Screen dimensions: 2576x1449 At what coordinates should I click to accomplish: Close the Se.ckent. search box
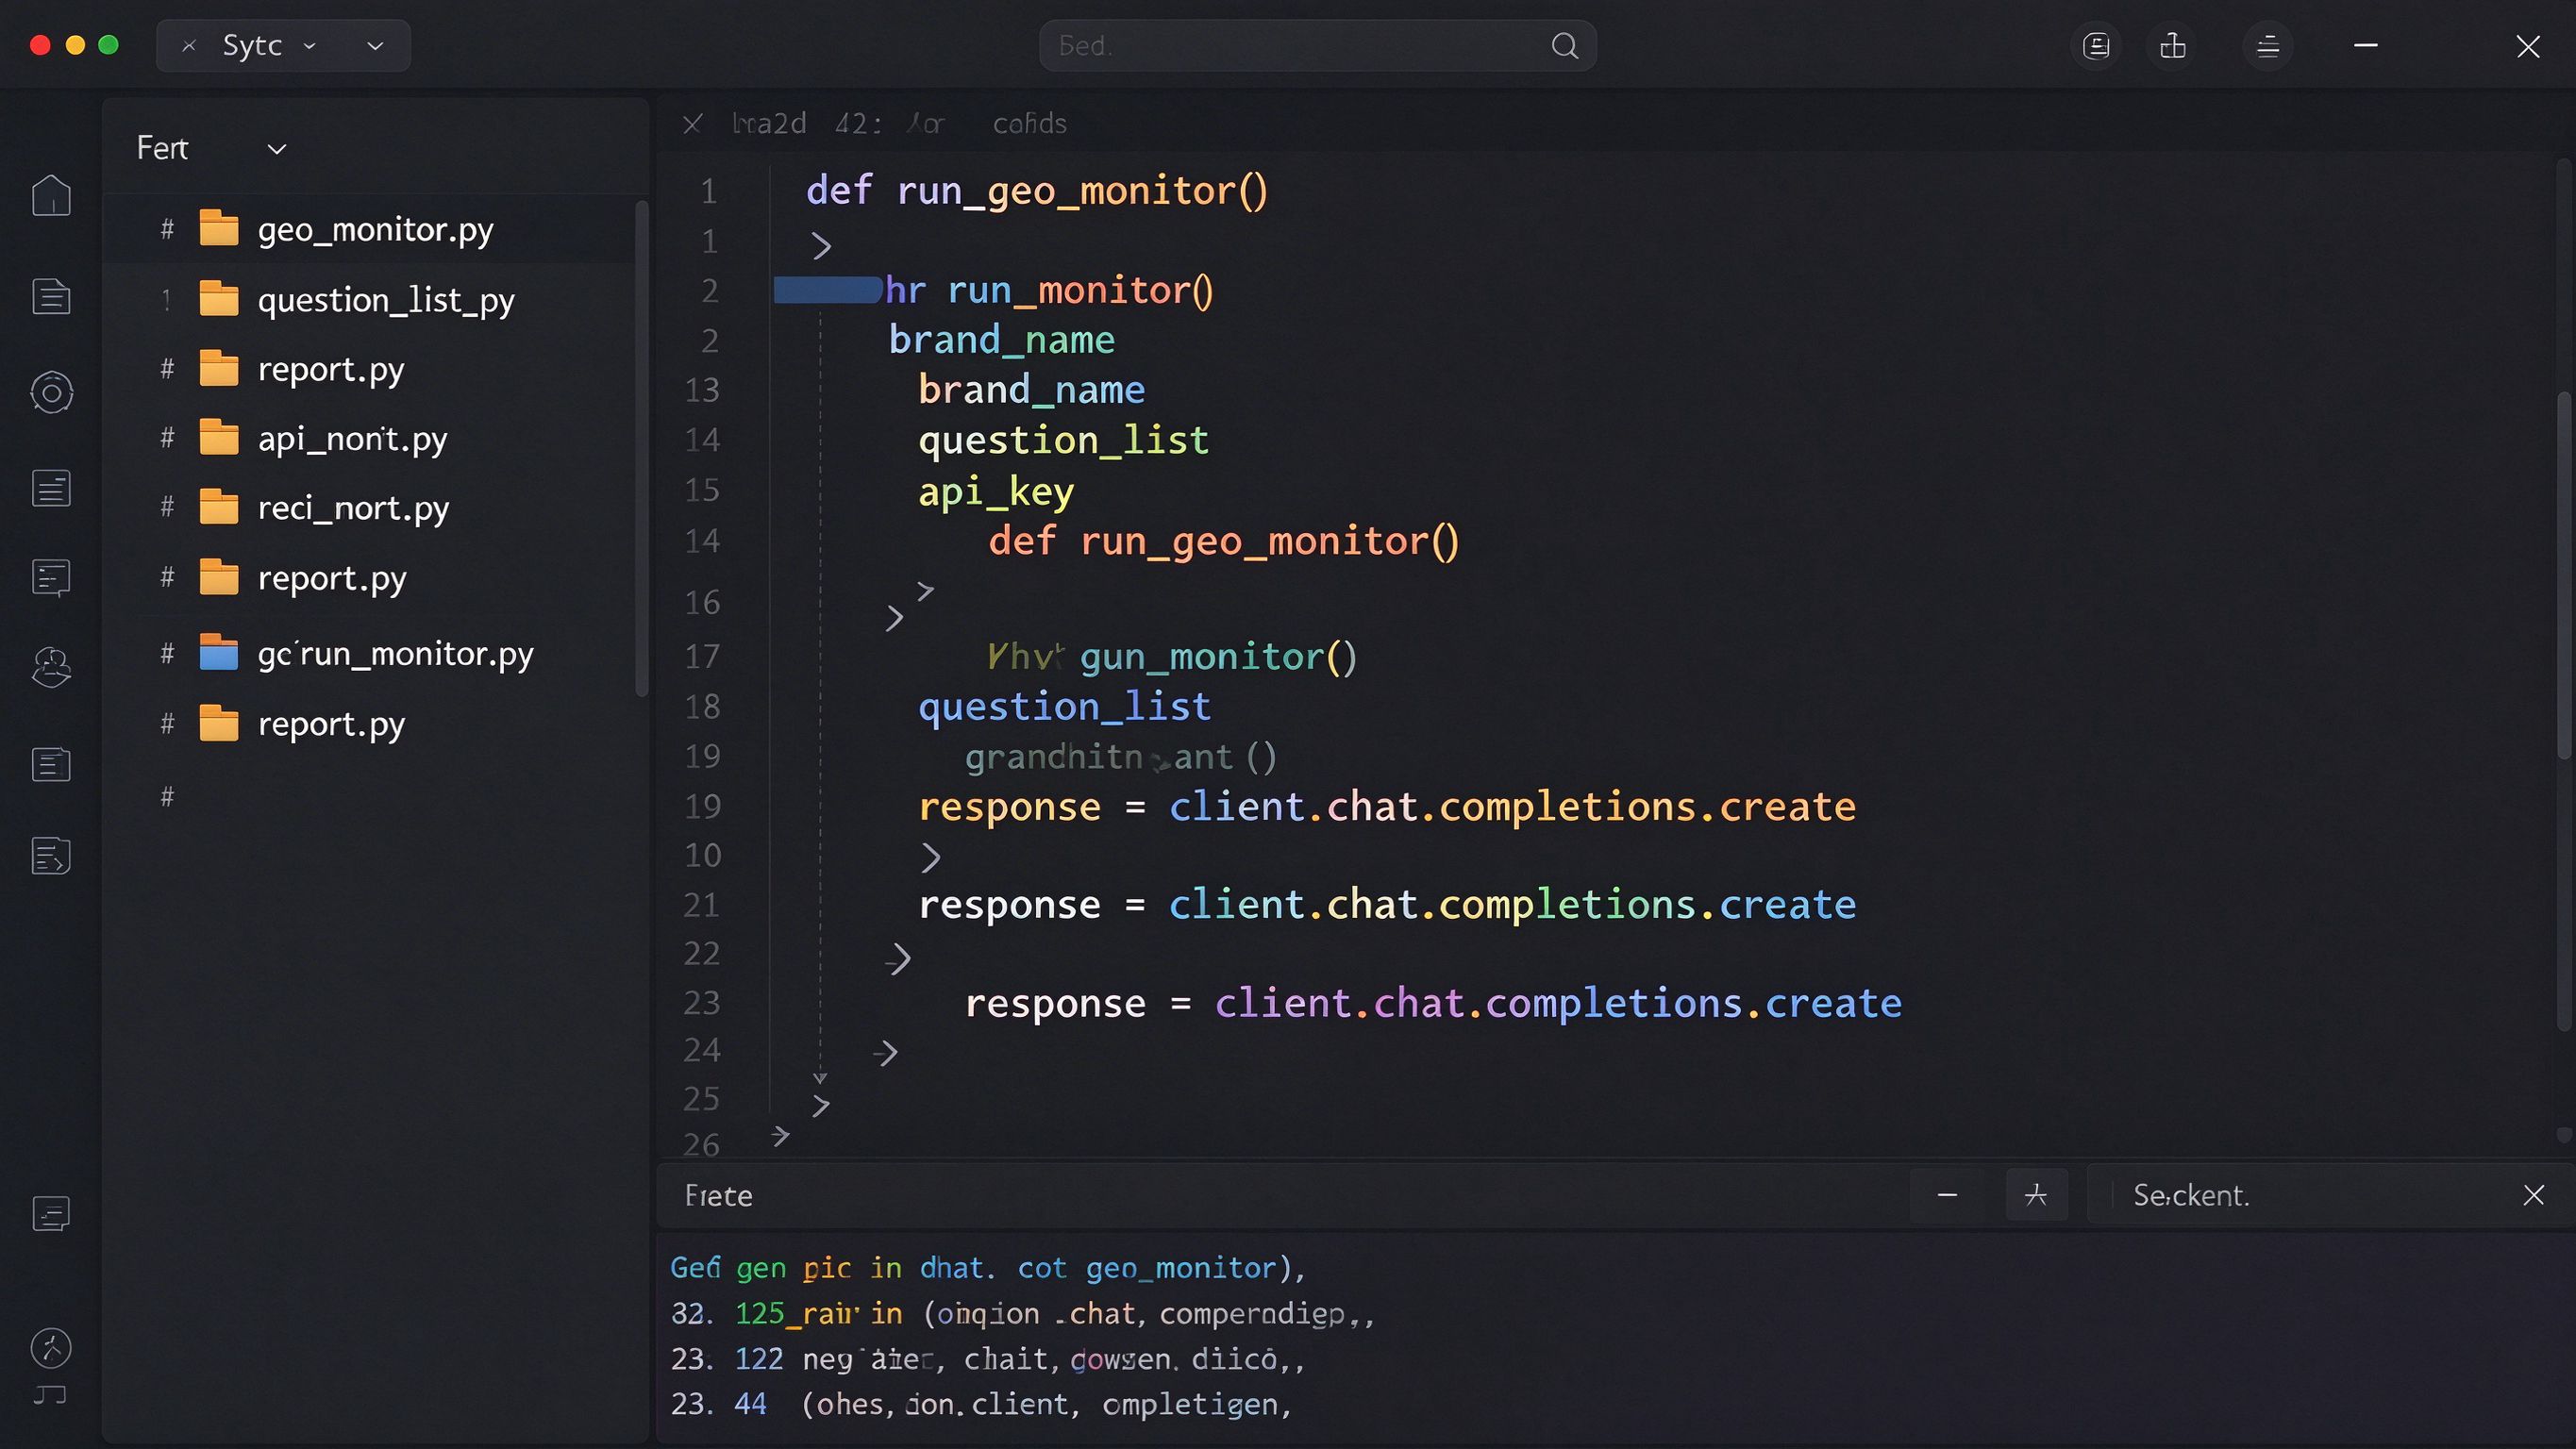click(2533, 1195)
